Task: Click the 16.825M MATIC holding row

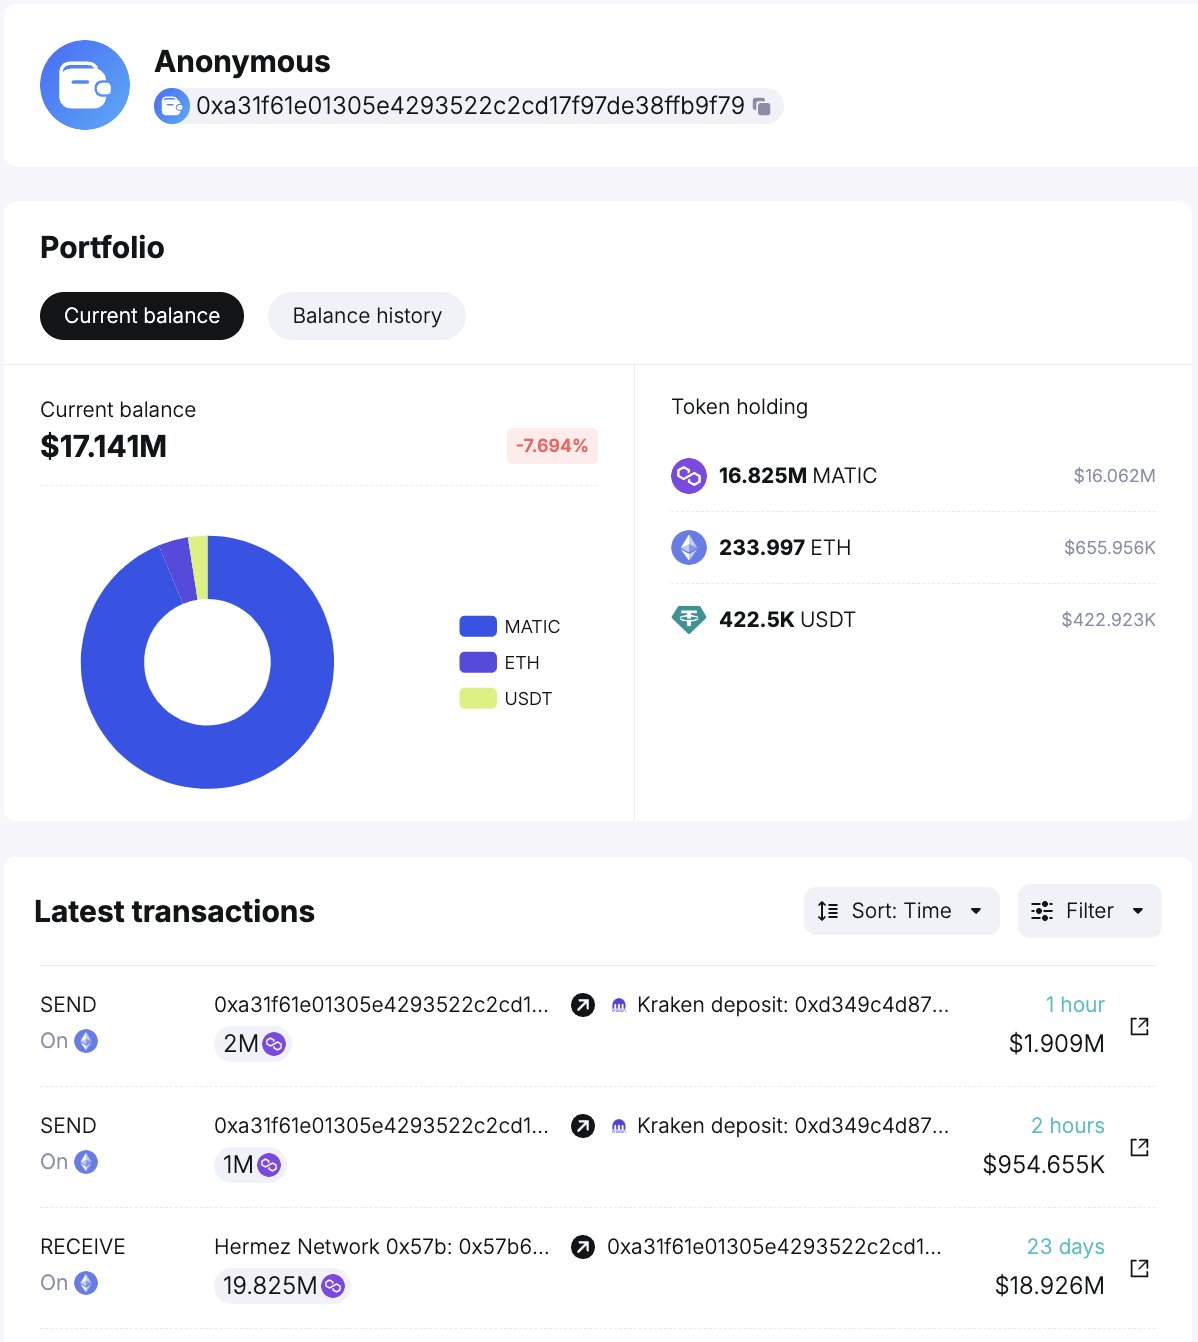Action: coord(913,476)
